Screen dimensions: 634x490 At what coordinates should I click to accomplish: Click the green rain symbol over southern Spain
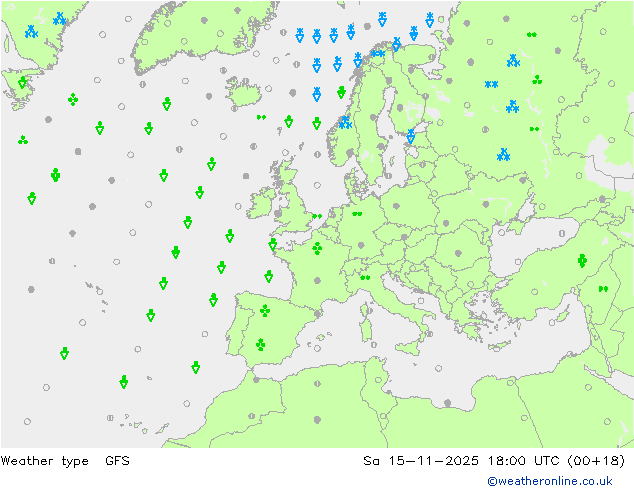click(261, 344)
